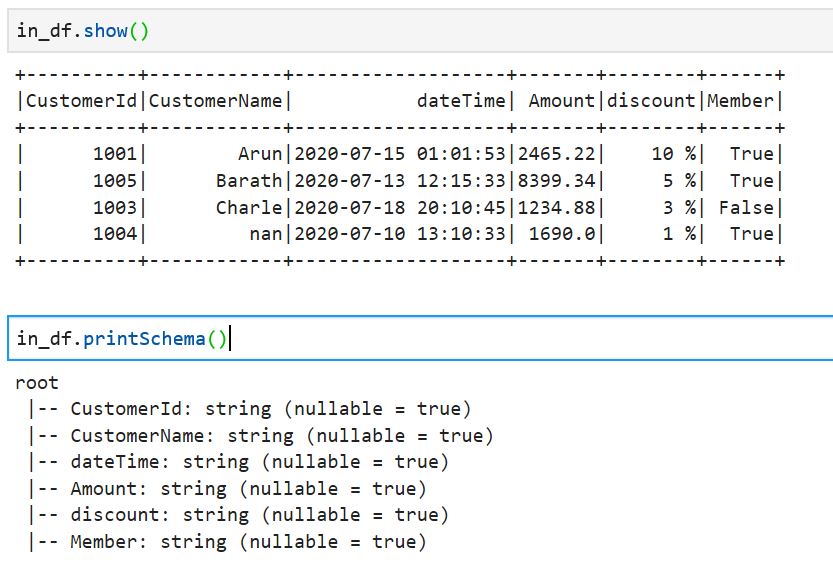Image resolution: width=833 pixels, height=569 pixels.
Task: Click the nan customer name value
Action: 266,234
